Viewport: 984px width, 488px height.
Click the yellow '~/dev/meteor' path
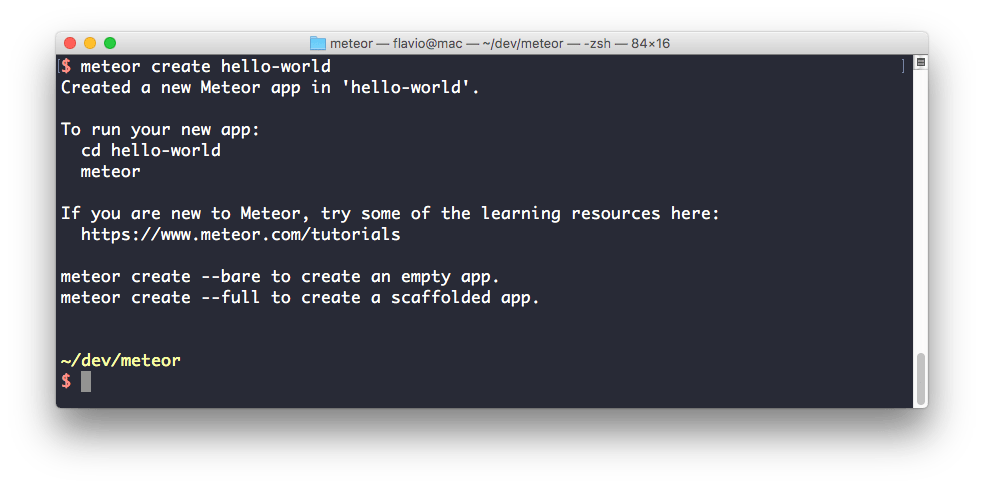[120, 361]
